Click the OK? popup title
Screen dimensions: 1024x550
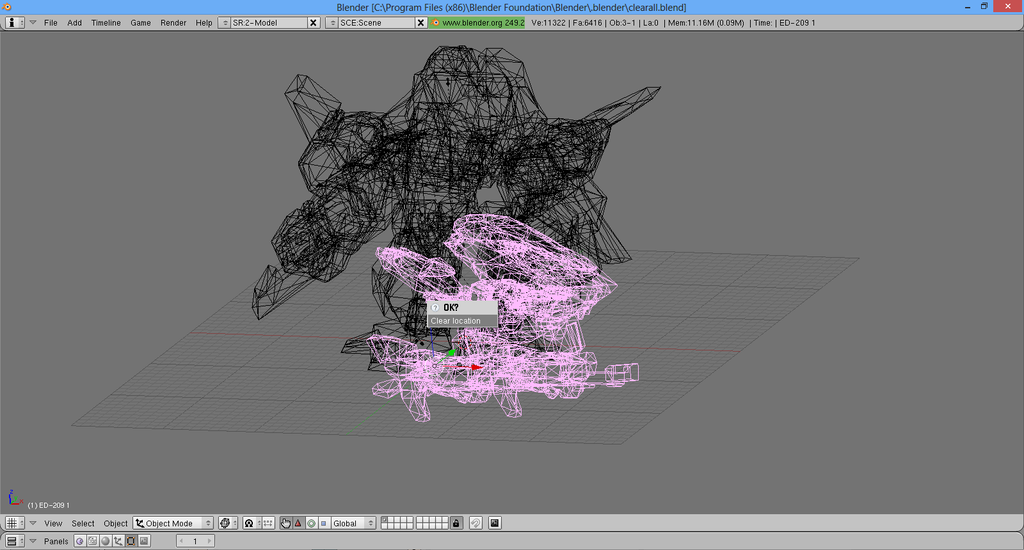(x=451, y=308)
